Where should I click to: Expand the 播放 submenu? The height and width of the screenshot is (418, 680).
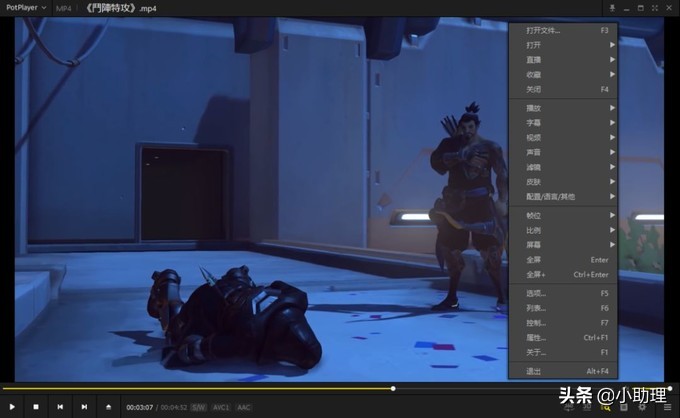click(x=563, y=108)
